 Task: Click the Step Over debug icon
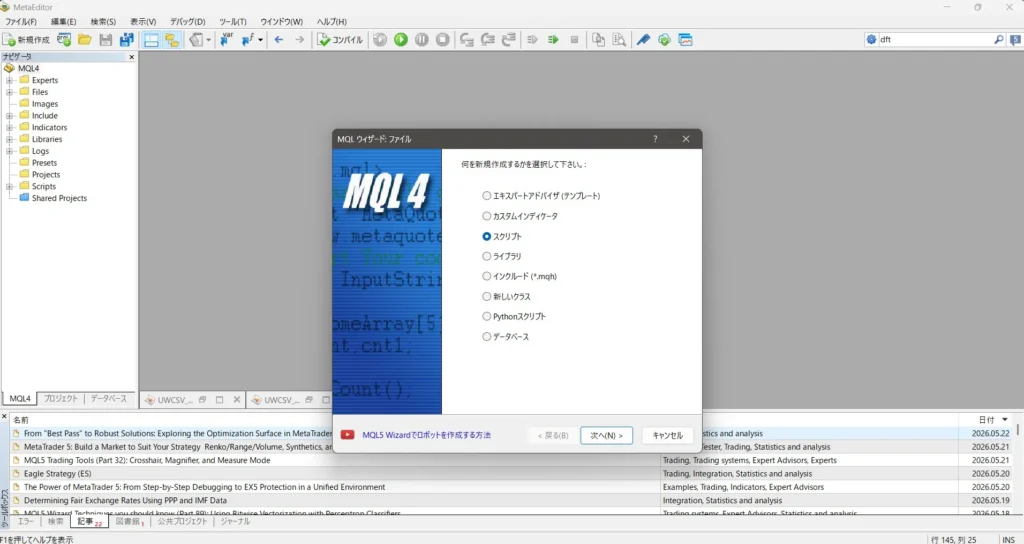click(488, 40)
